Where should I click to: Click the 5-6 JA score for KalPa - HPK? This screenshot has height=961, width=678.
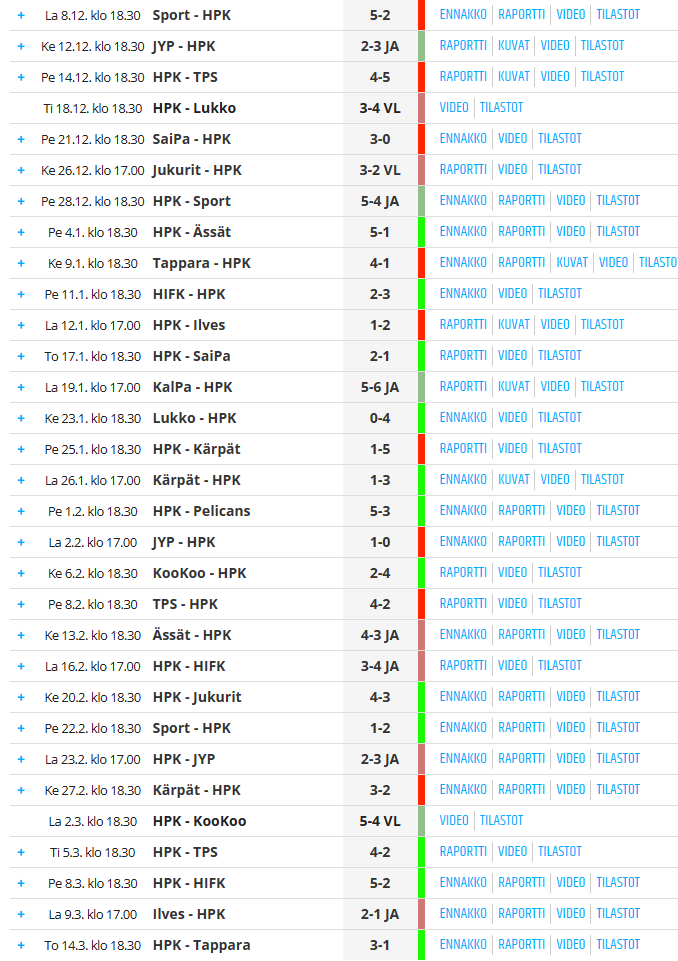click(380, 387)
